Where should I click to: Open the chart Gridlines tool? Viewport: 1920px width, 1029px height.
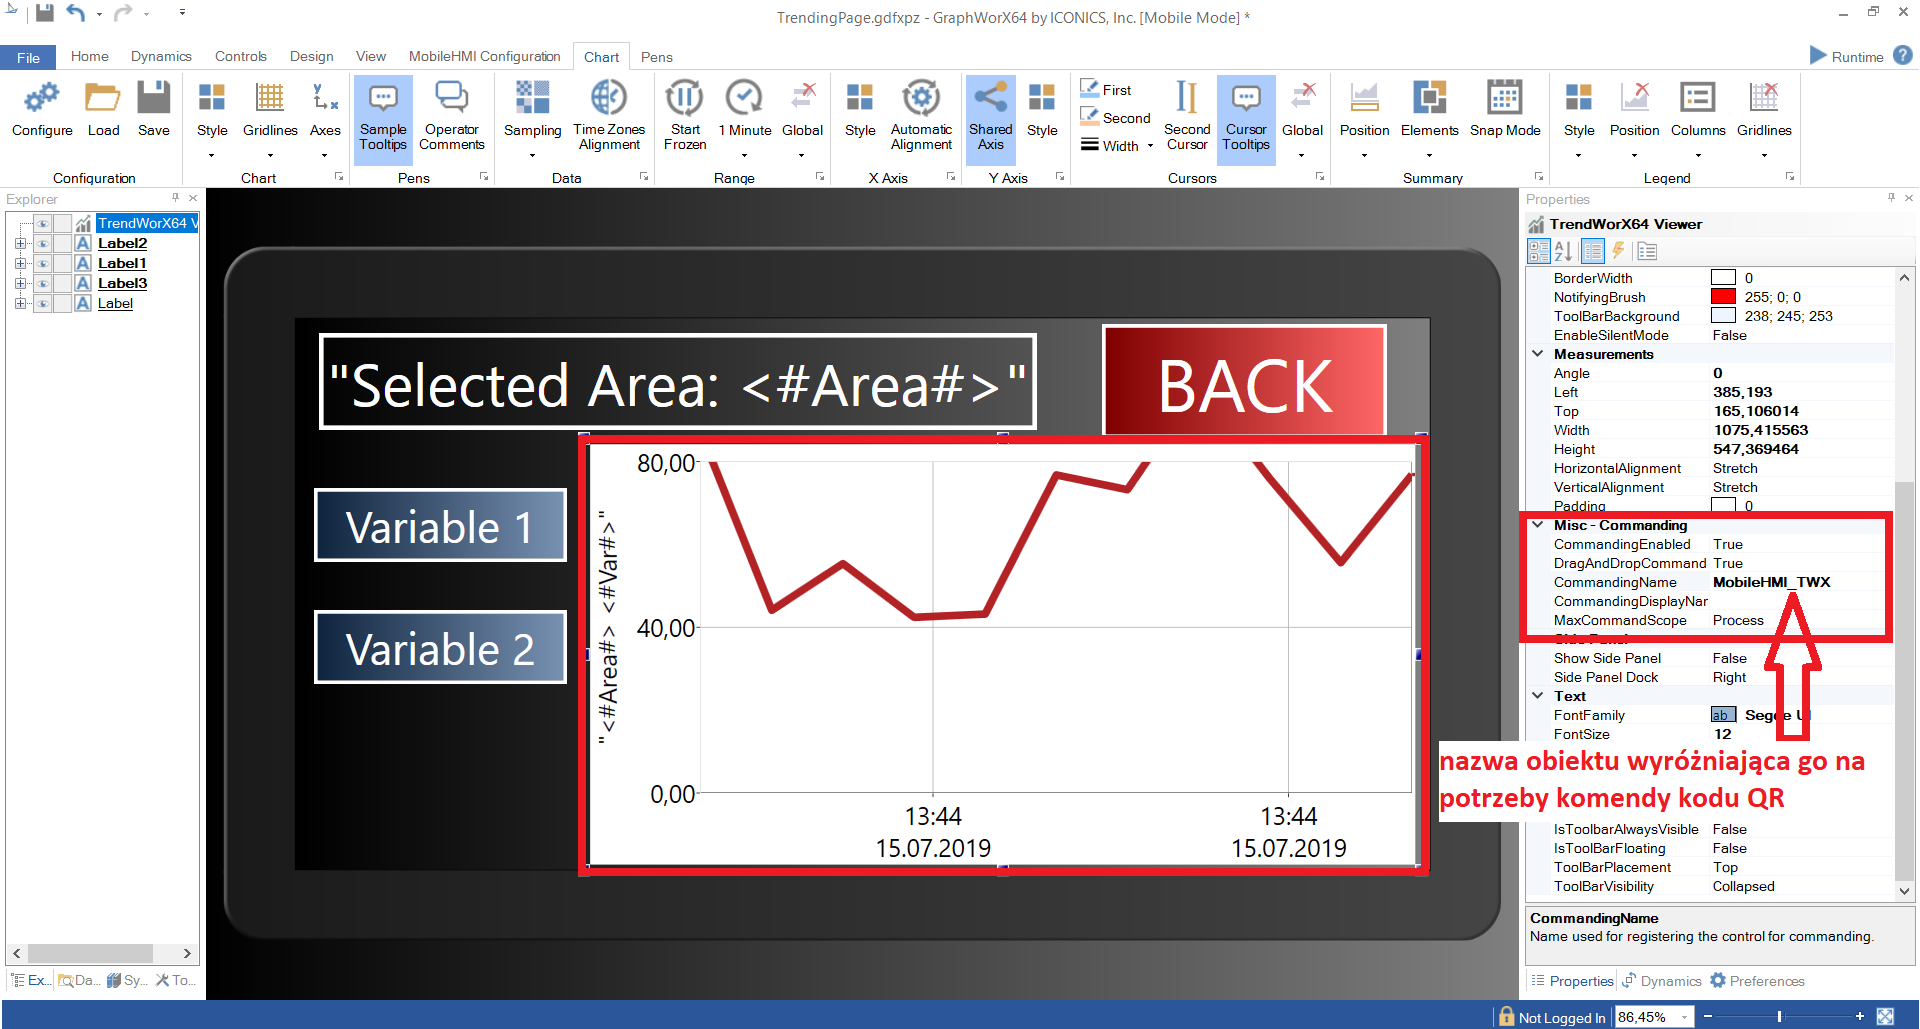[270, 118]
